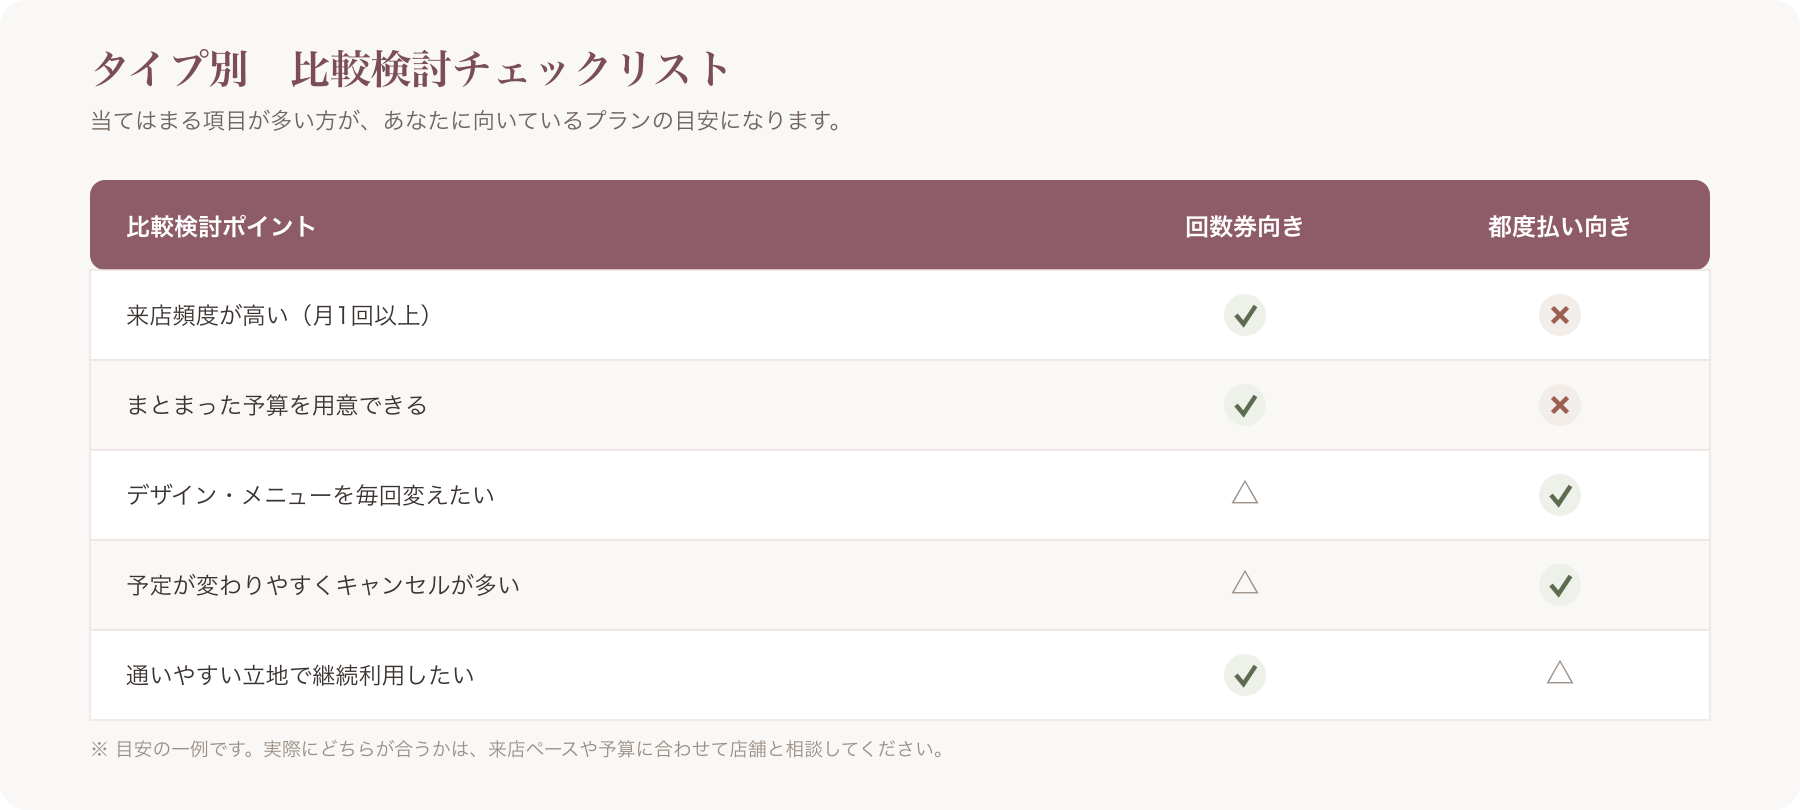This screenshot has width=1800, height=810.
Task: Click the 都度払い向き cross for 来店頻度が高い row
Action: click(x=1559, y=315)
